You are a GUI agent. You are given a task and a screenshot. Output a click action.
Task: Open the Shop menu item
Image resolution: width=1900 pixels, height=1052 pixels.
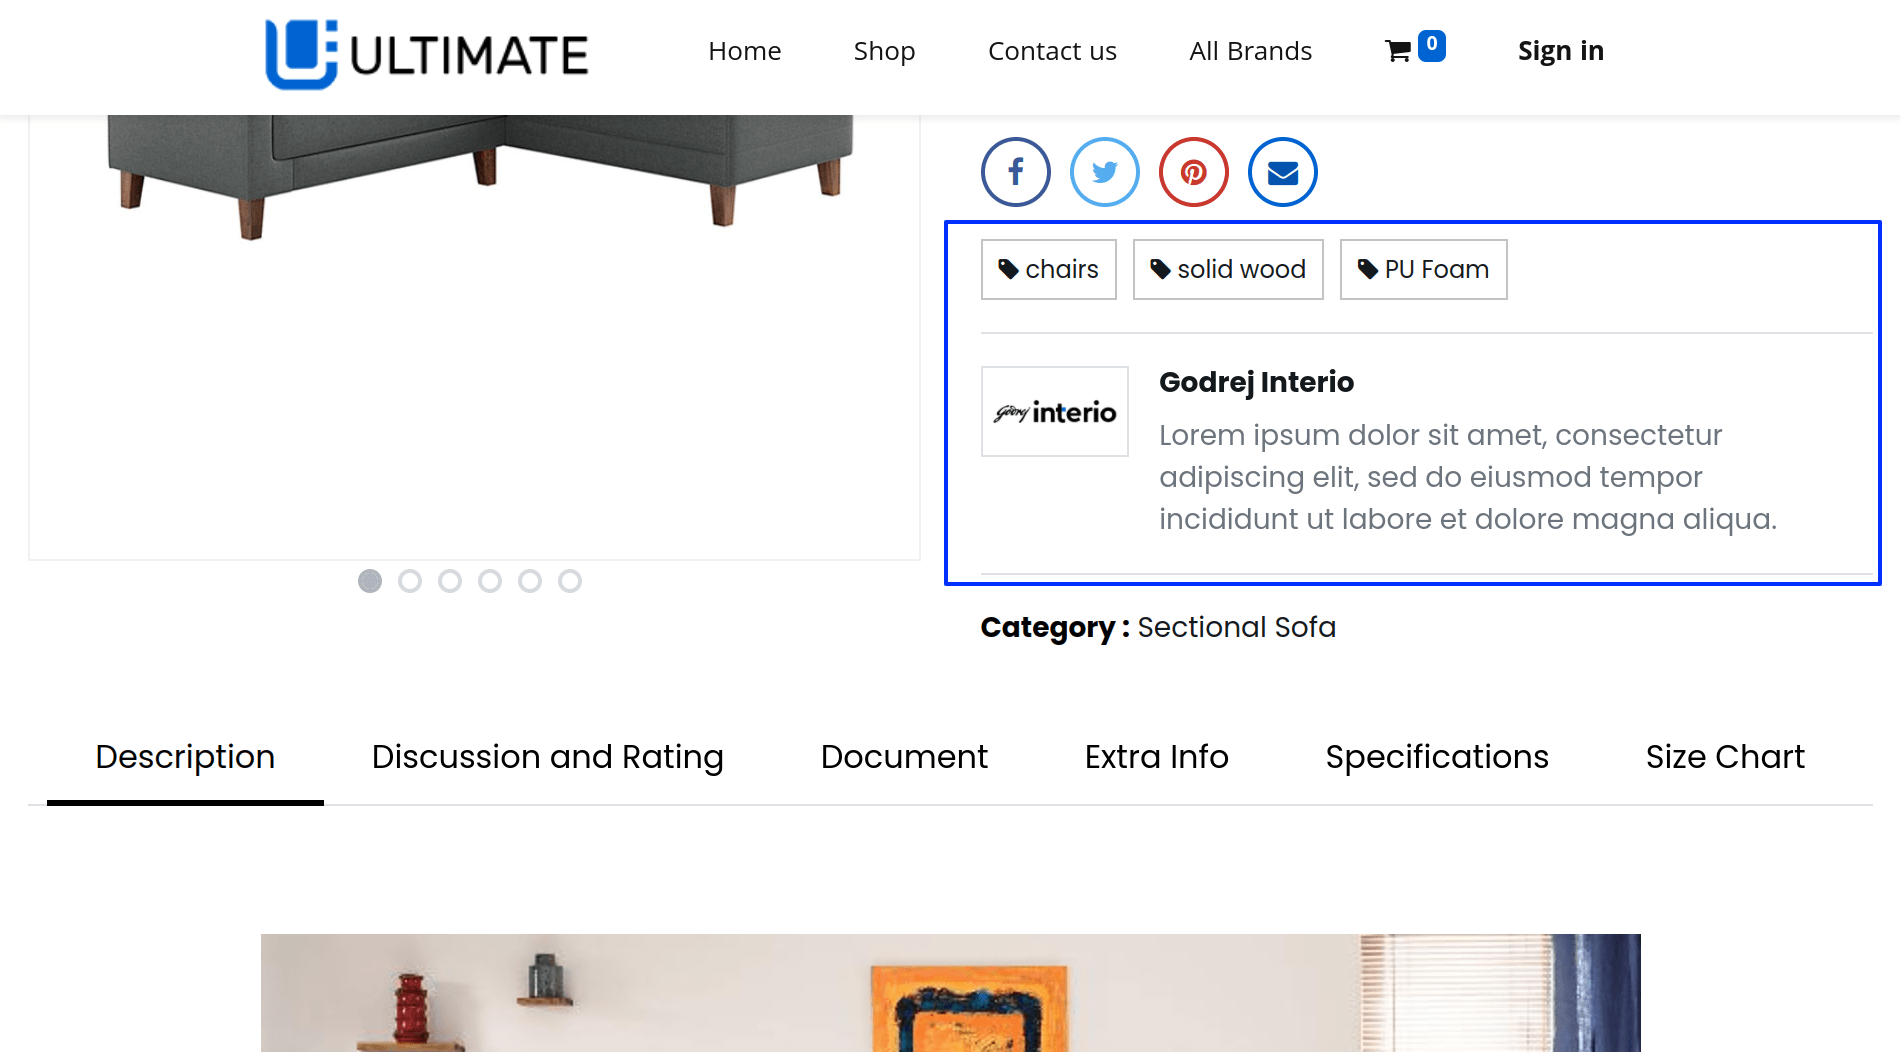tap(884, 51)
